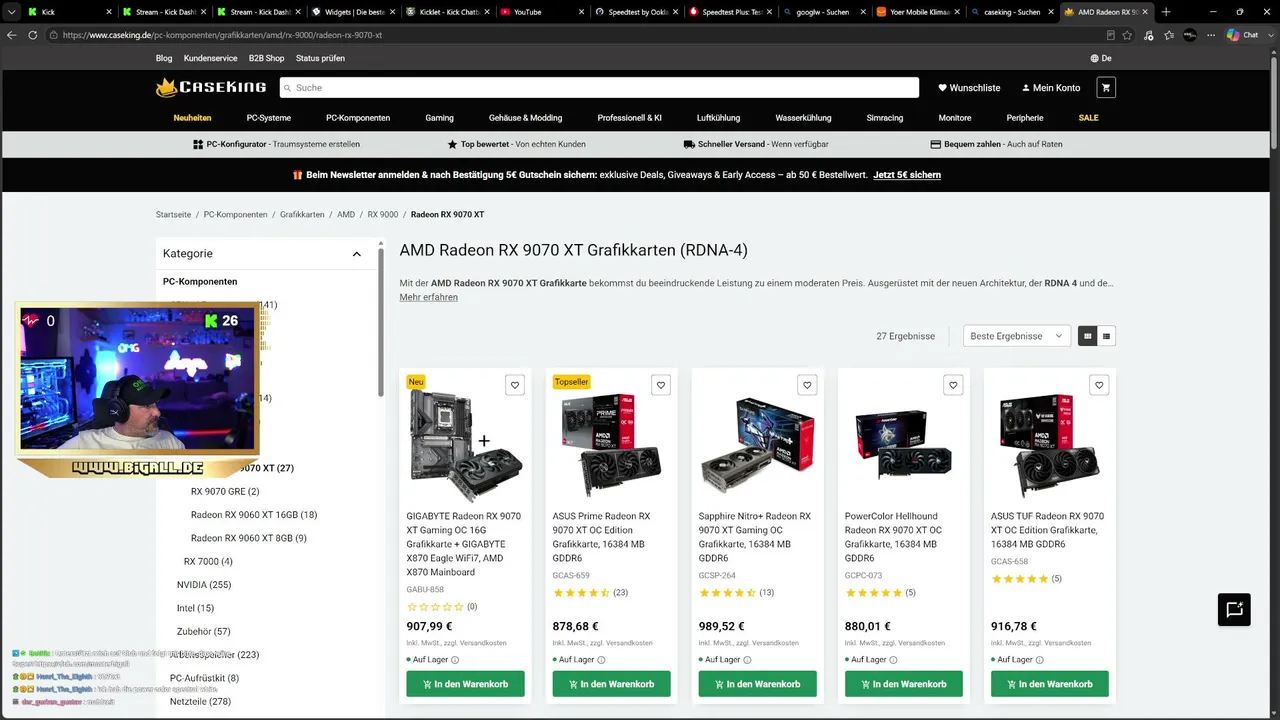The height and width of the screenshot is (720, 1280).
Task: Go to RX 9000 breadcrumb
Action: click(x=383, y=215)
